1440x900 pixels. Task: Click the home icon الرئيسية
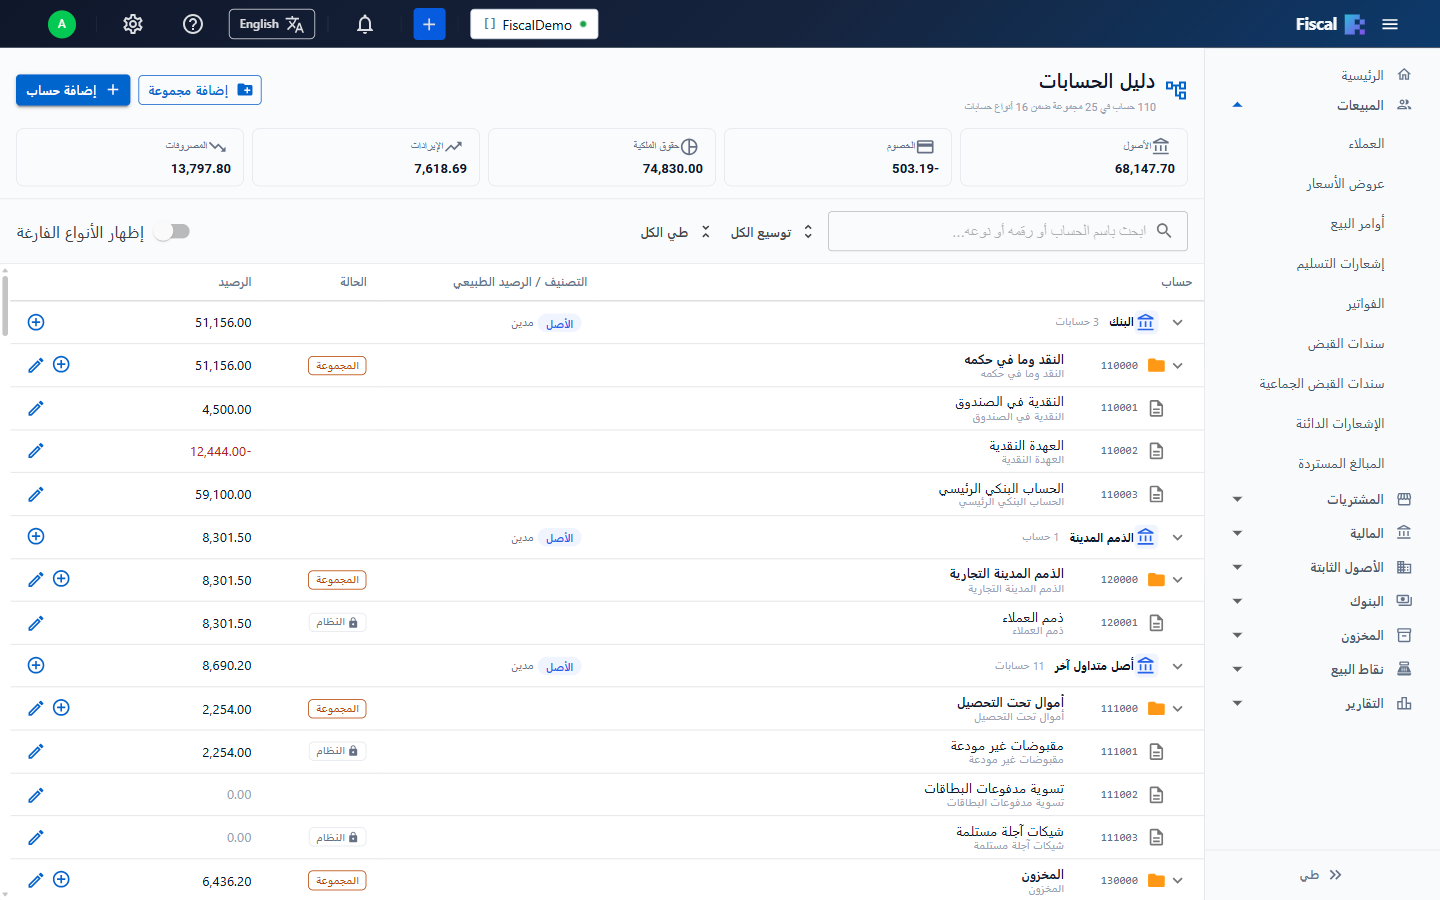[x=1404, y=75]
